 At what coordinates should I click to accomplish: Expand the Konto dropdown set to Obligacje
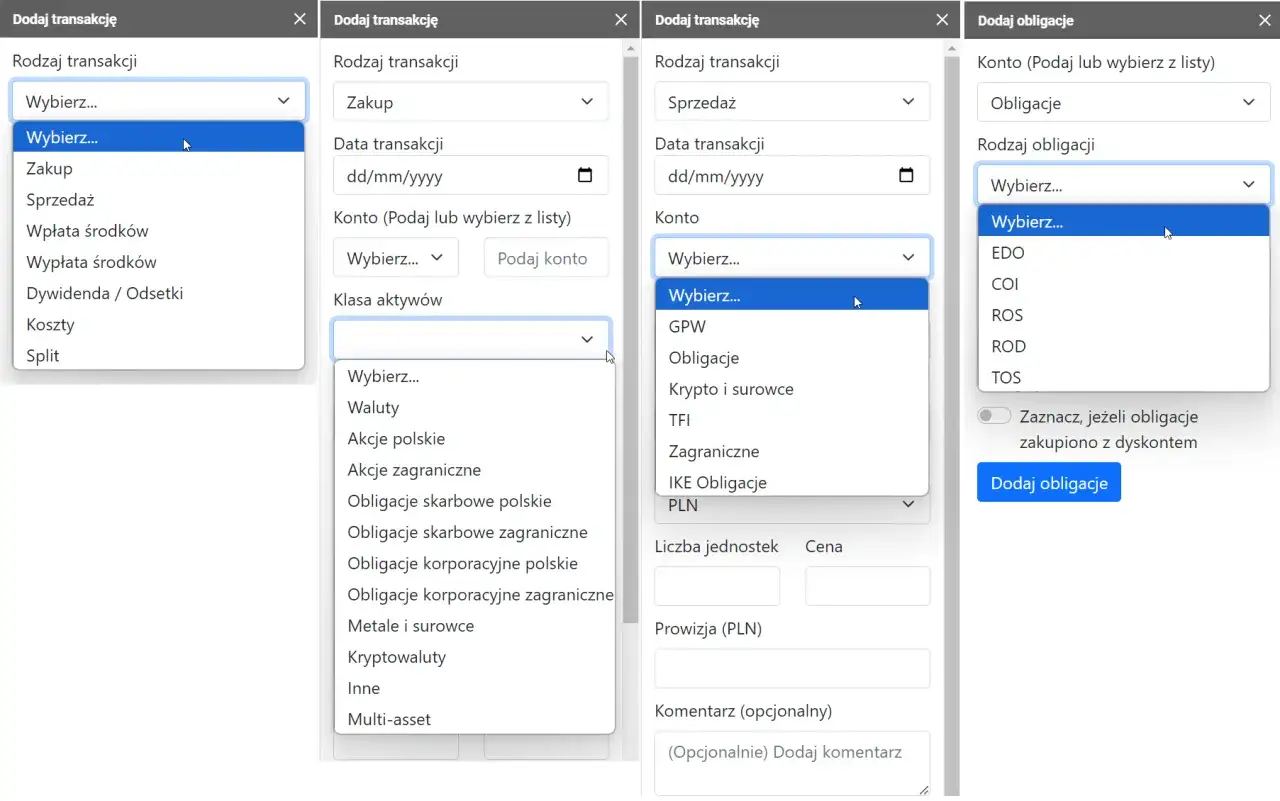click(1122, 103)
